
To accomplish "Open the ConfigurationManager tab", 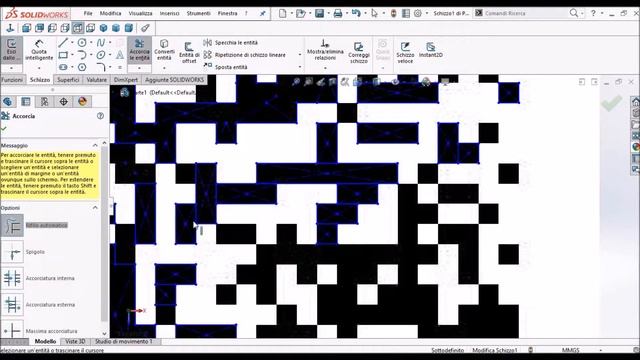I will [x=44, y=101].
